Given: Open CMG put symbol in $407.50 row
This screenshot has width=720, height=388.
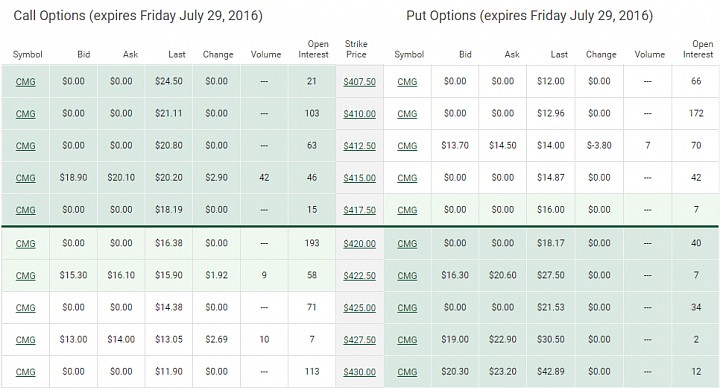Looking at the screenshot, I should 407,82.
